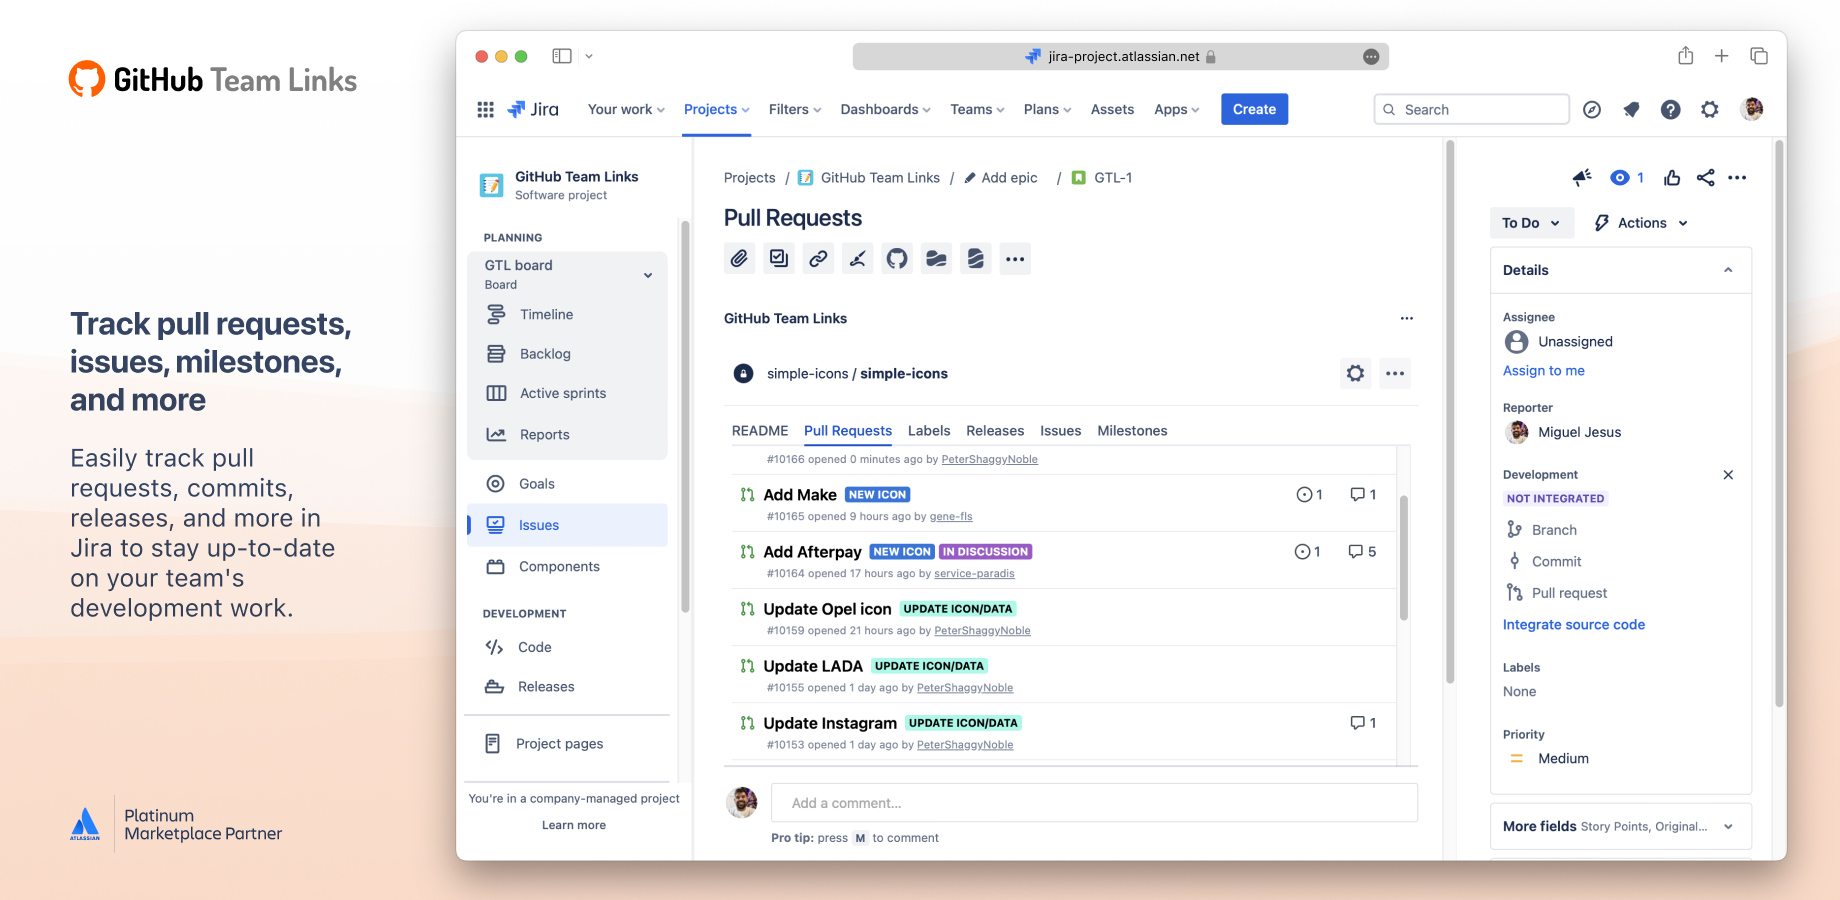The height and width of the screenshot is (900, 1840).
Task: Switch to the Issues tab
Action: point(1060,431)
